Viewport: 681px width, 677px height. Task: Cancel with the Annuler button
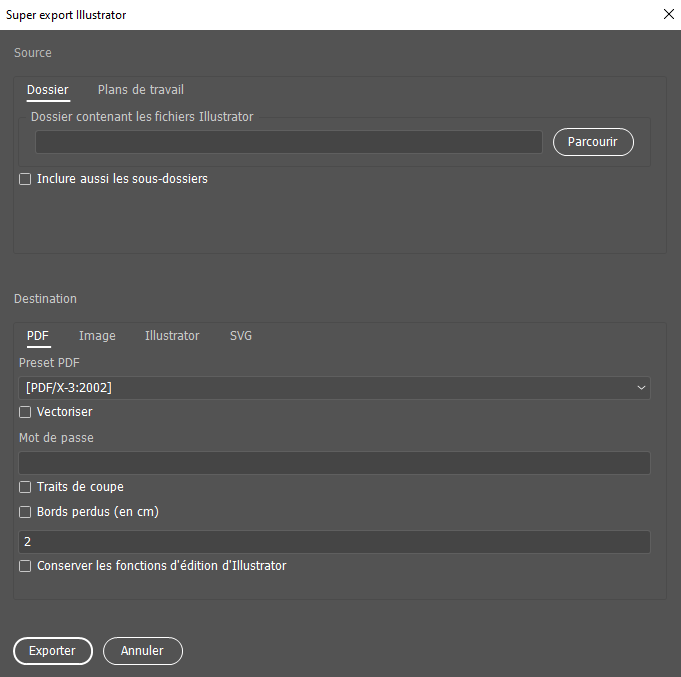[x=142, y=651]
